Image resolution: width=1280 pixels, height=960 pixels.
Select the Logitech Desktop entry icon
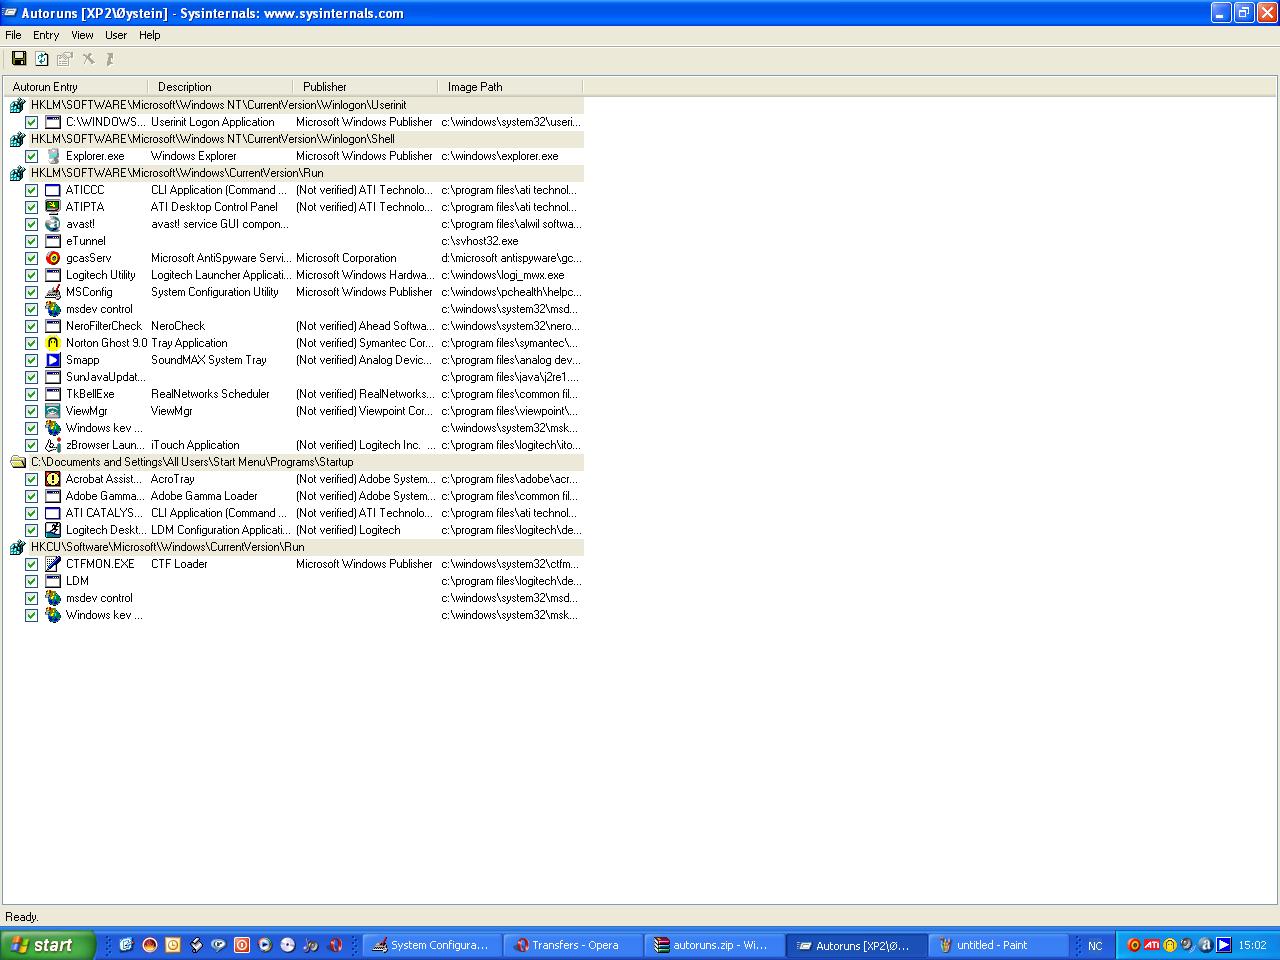pyautogui.click(x=53, y=530)
